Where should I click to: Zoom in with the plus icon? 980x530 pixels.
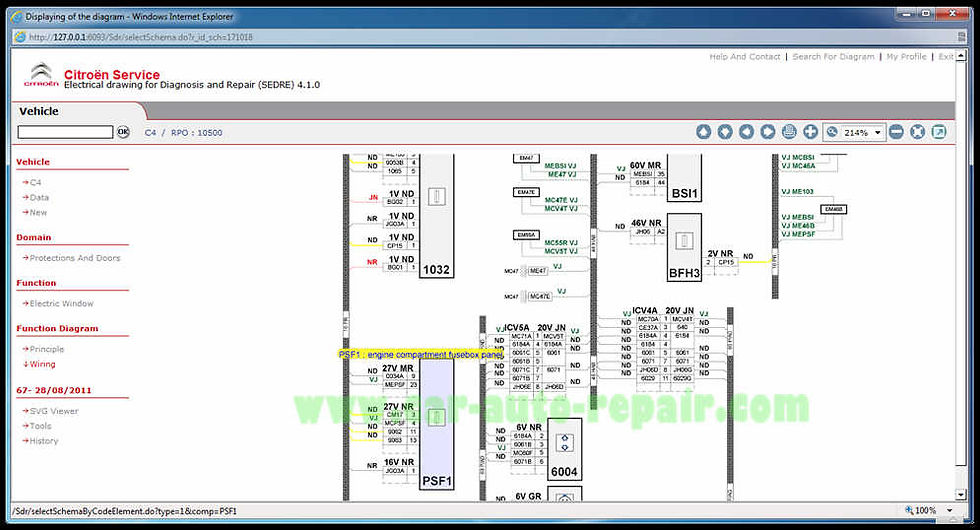point(811,132)
